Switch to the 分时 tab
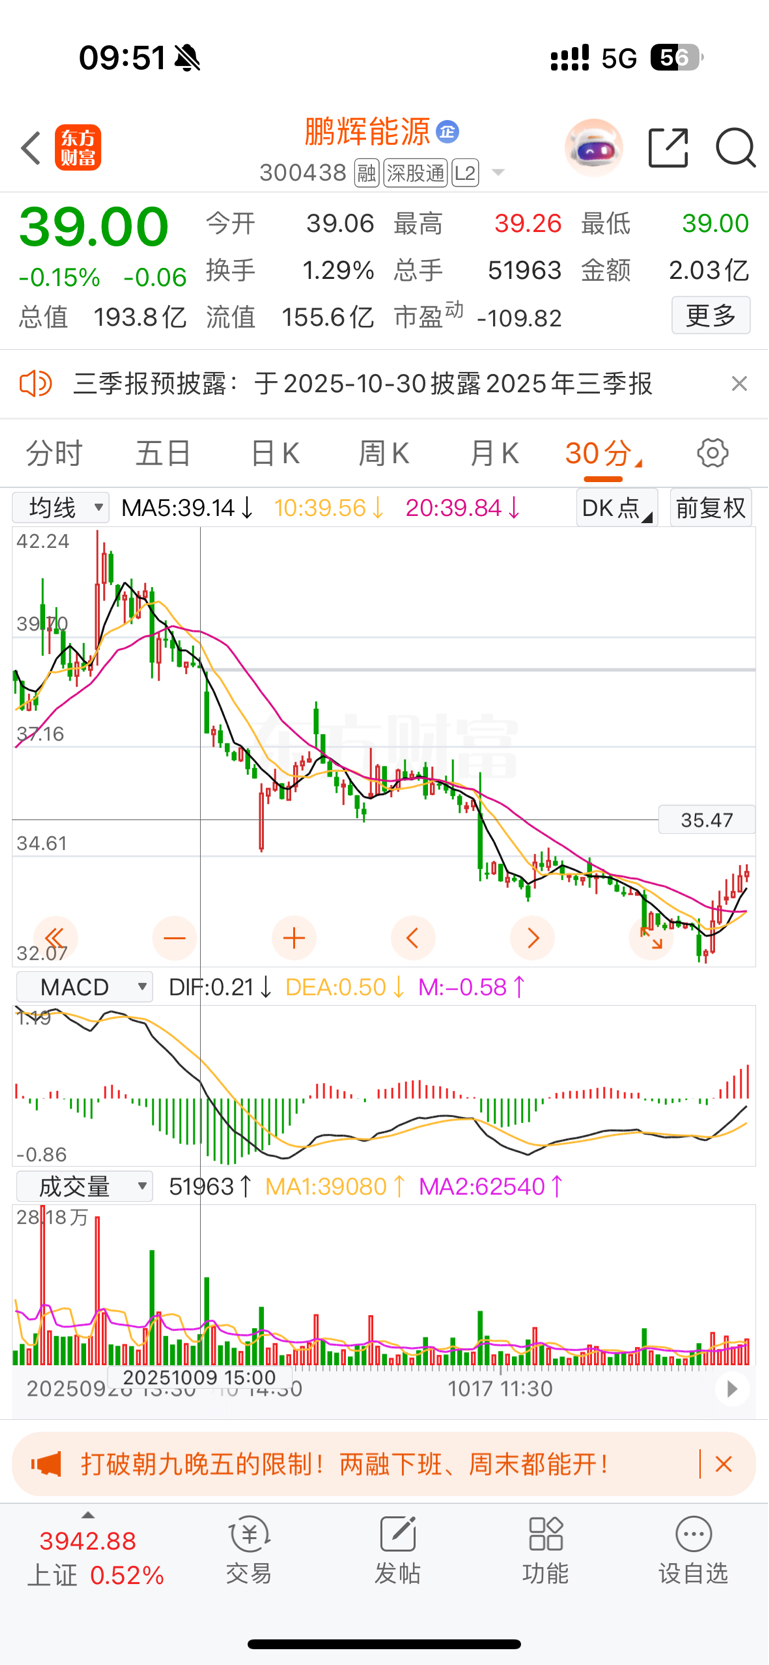This screenshot has height=1665, width=769. 54,453
